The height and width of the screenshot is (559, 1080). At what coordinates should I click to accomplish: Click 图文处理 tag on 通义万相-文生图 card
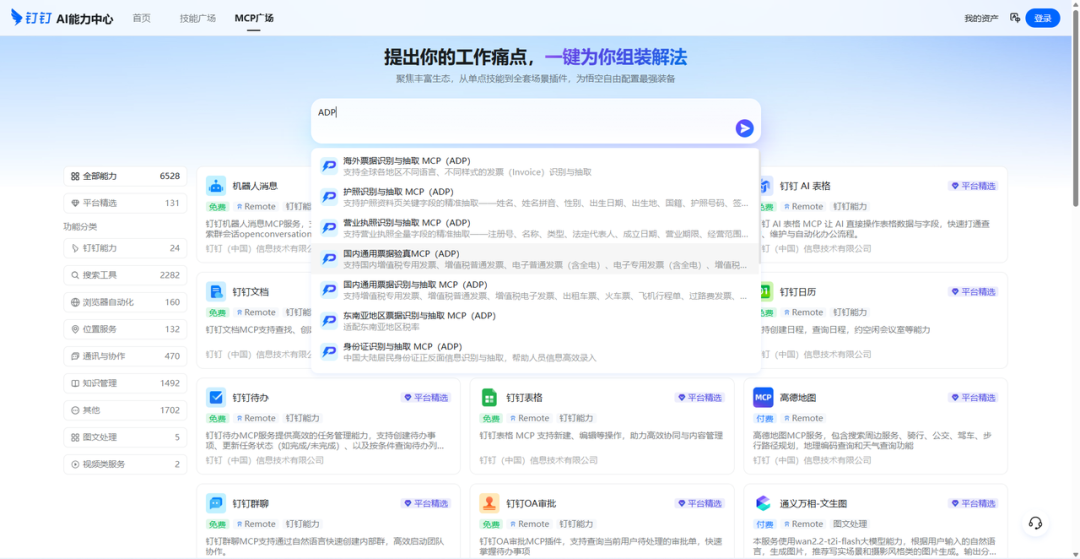pos(850,524)
